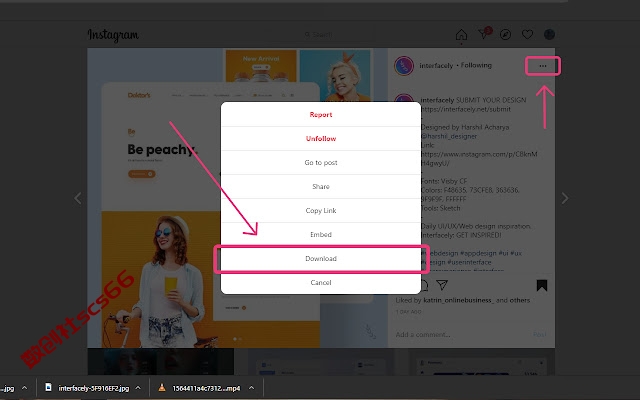Open the activity heart icon
This screenshot has height=400, width=640.
click(x=527, y=35)
